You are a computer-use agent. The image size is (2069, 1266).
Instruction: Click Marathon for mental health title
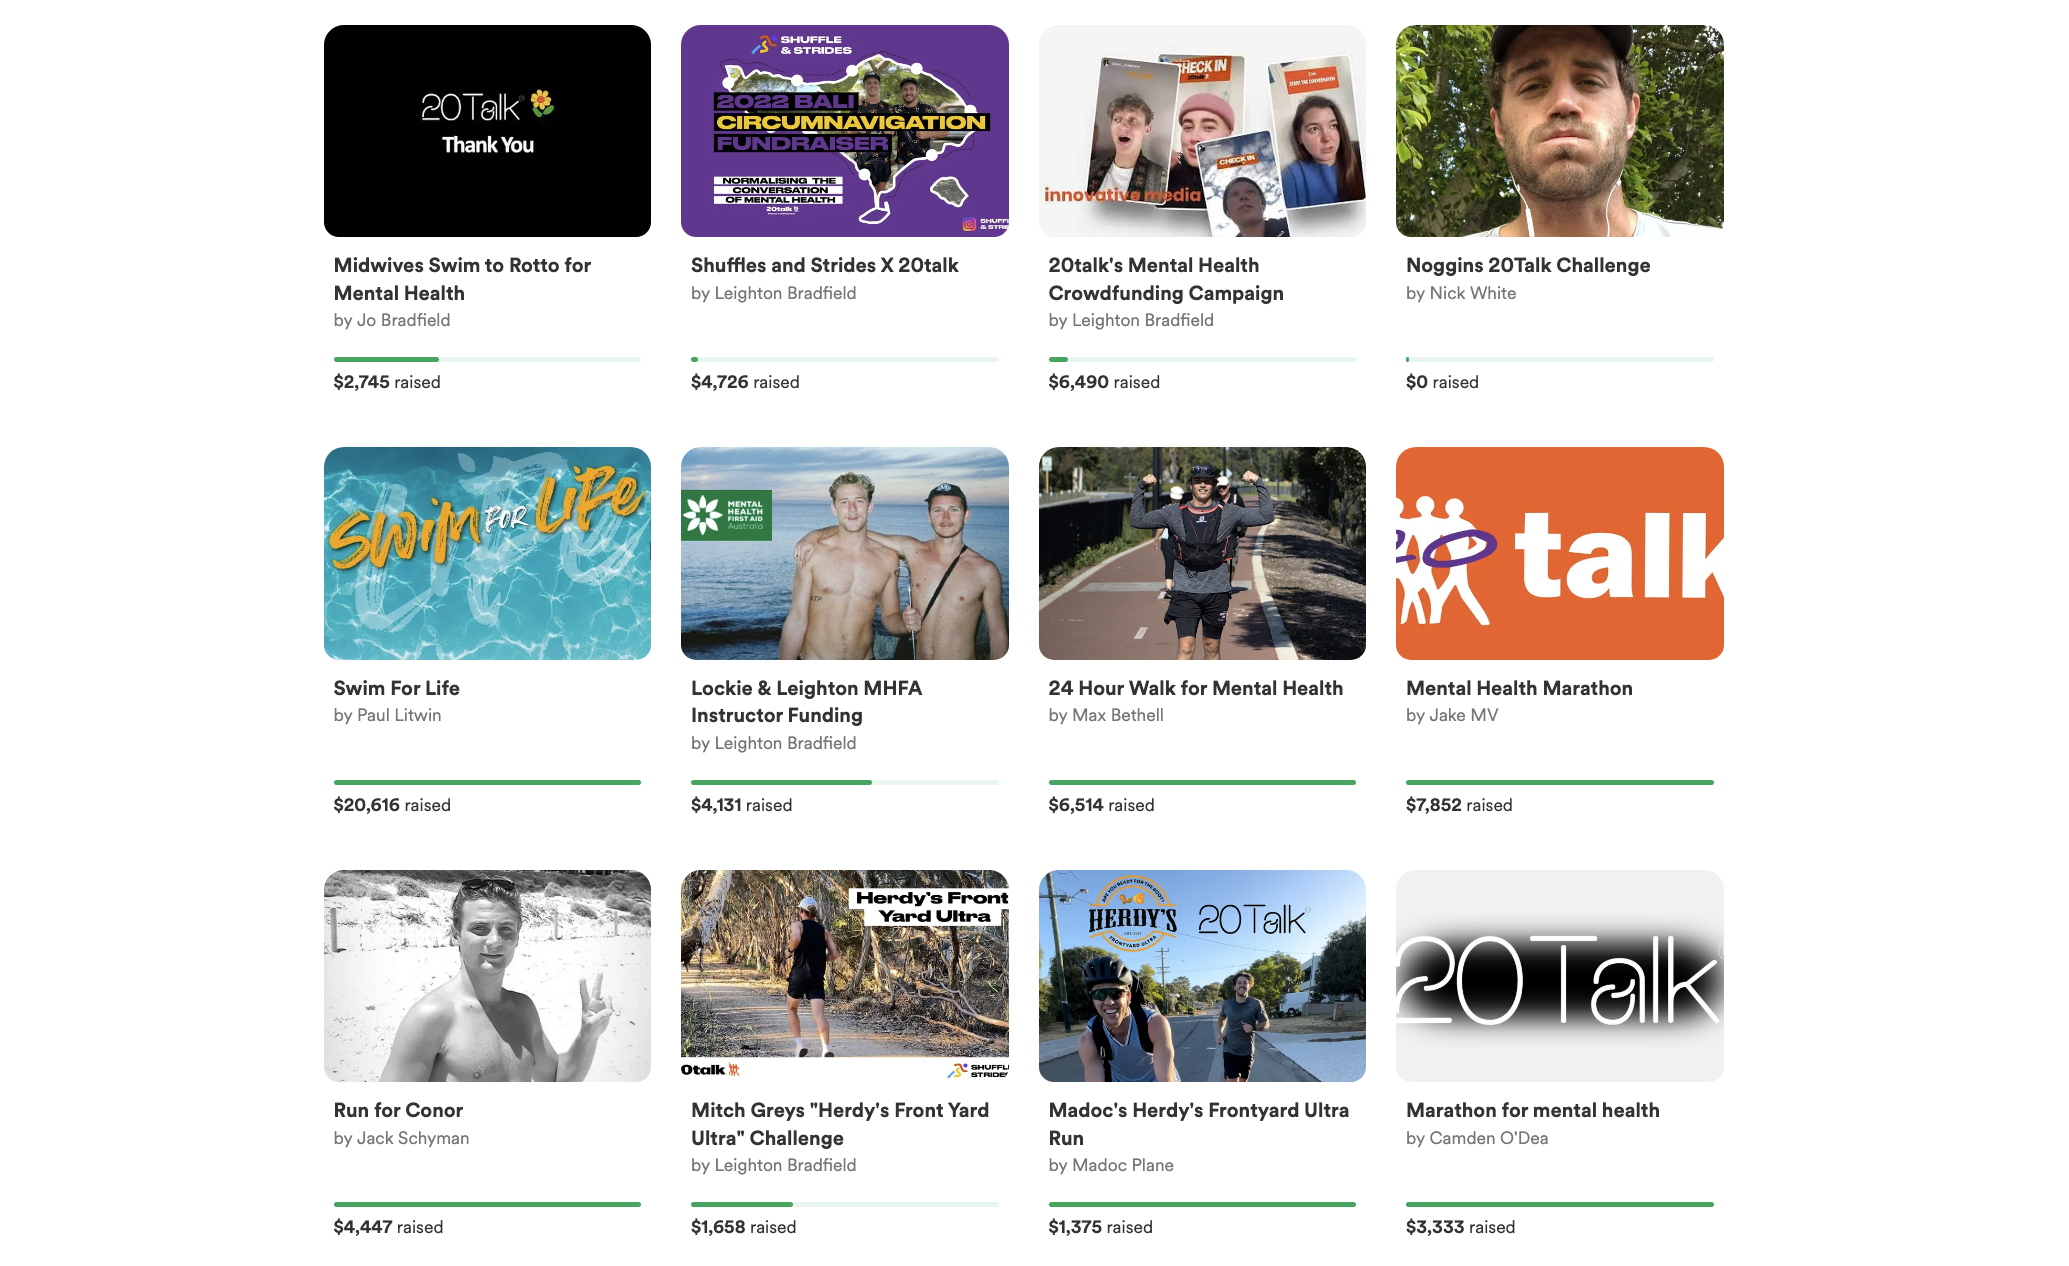1532,1110
